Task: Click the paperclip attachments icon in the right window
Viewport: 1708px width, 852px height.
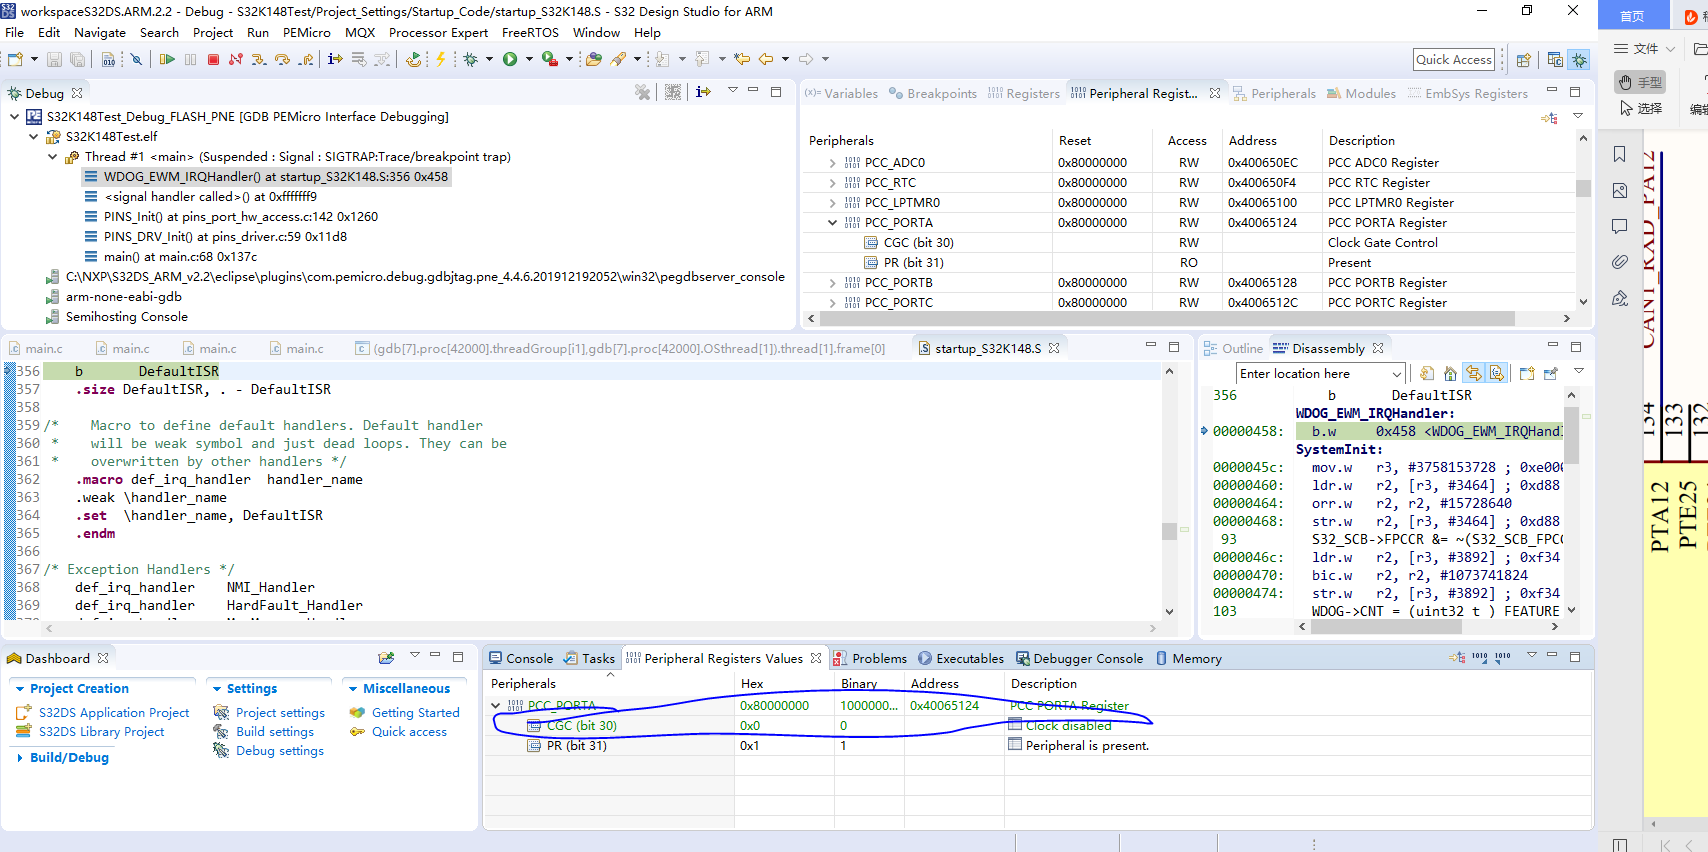Action: (x=1620, y=262)
